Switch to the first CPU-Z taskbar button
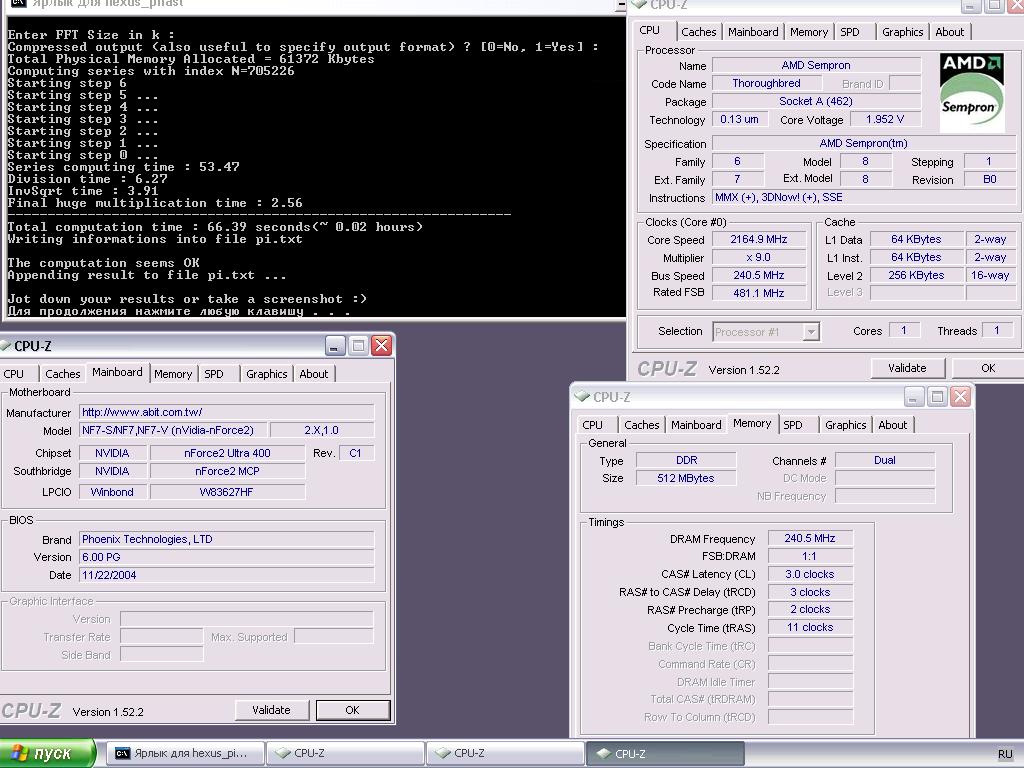Viewport: 1024px width, 768px height. 345,754
